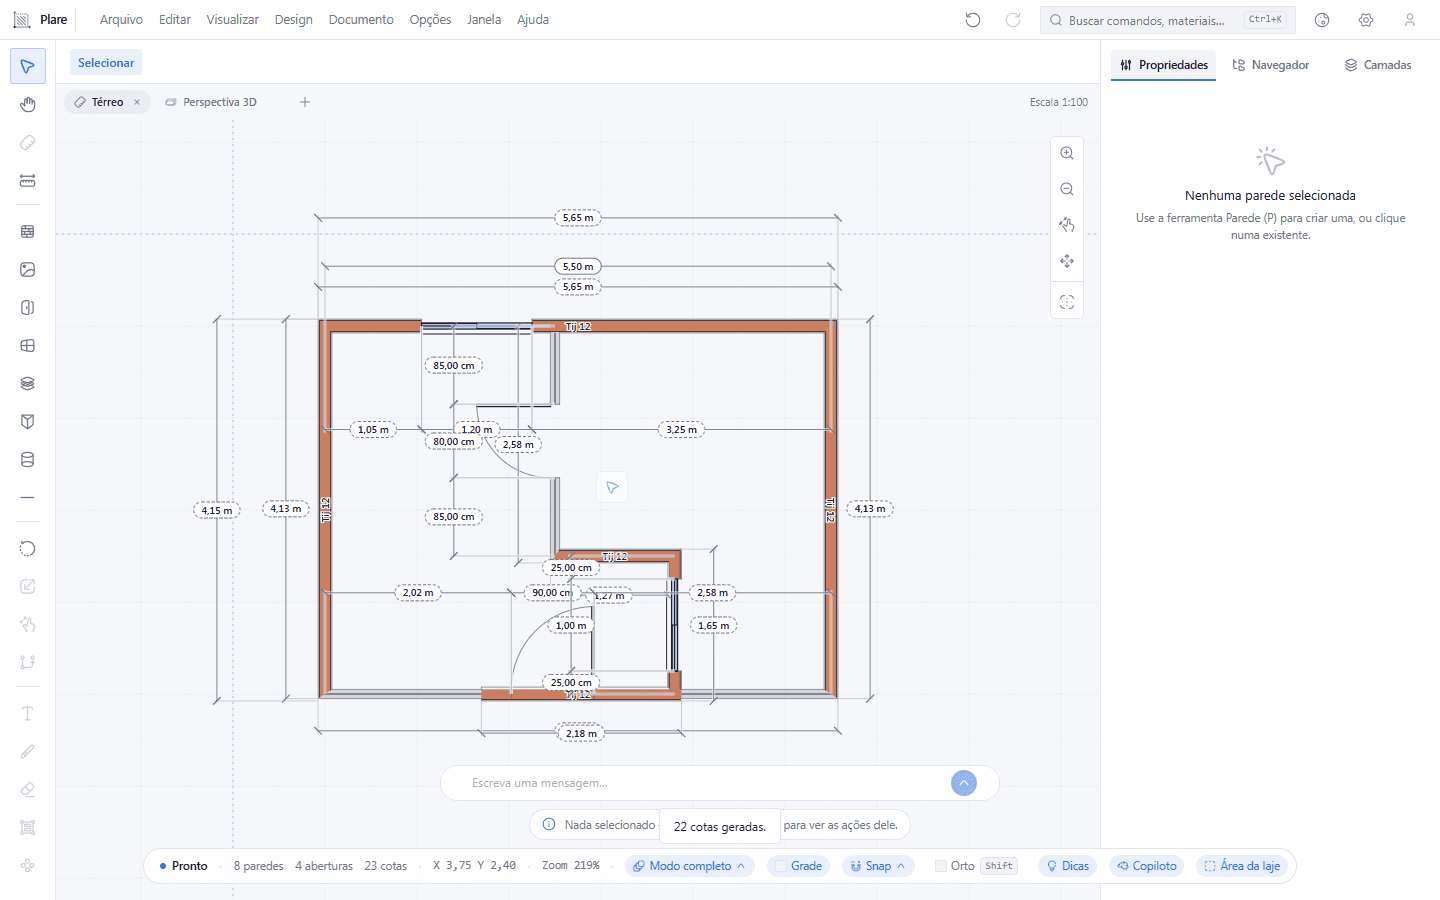The image size is (1440, 900).
Task: Open the text tool
Action: click(x=28, y=713)
